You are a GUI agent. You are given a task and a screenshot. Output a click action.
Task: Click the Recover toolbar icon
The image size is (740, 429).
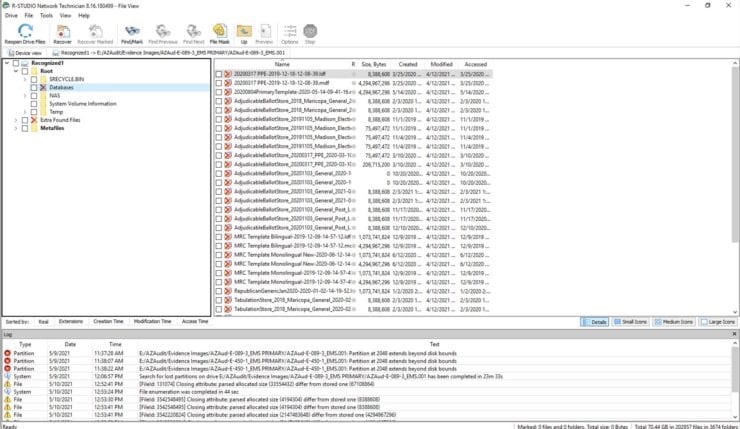[x=61, y=32]
